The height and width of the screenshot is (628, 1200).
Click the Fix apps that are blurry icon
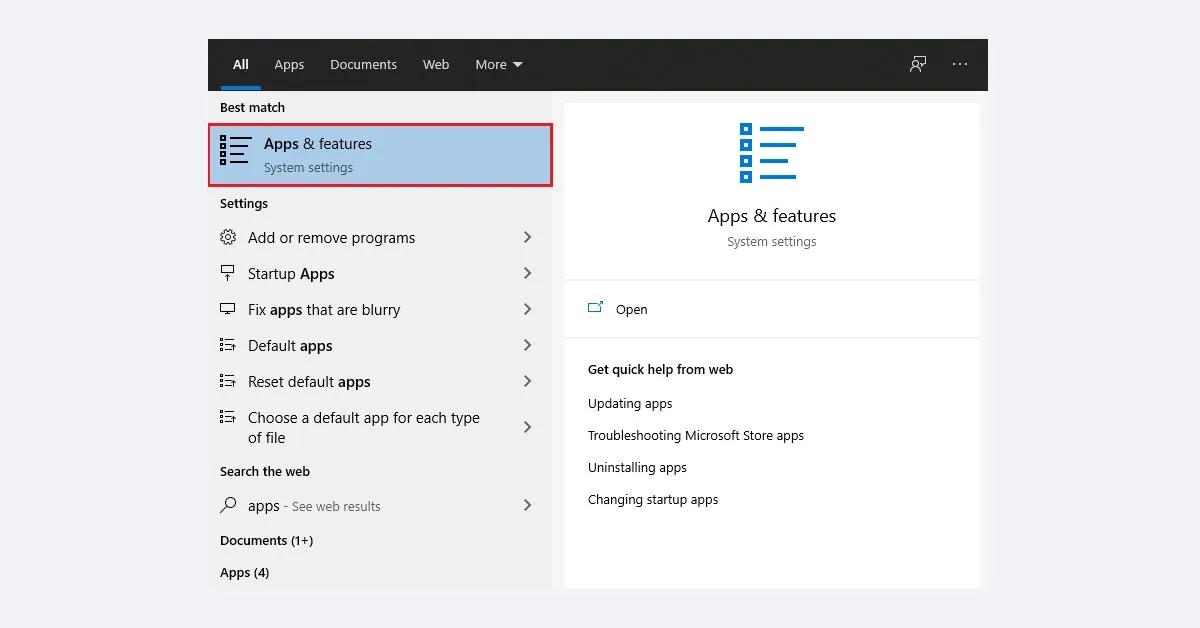coord(229,309)
